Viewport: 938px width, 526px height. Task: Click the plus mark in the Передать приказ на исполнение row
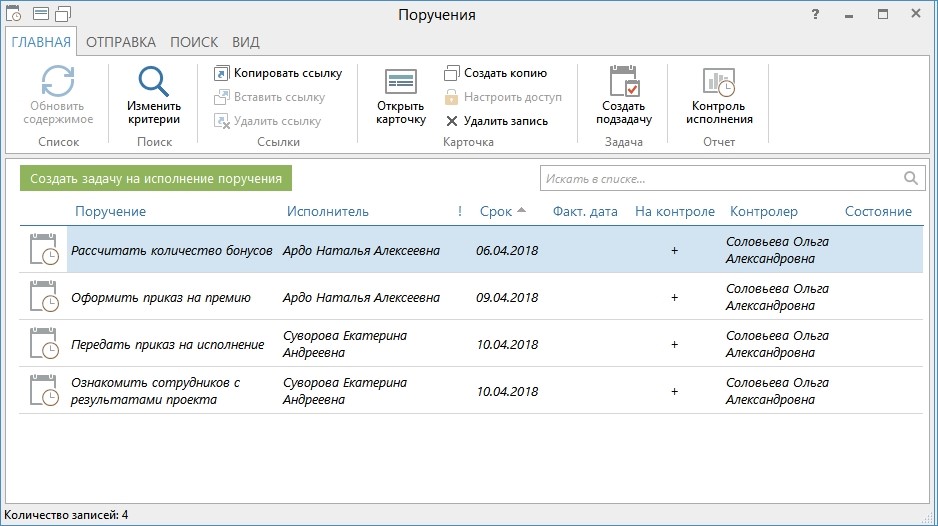(x=674, y=344)
